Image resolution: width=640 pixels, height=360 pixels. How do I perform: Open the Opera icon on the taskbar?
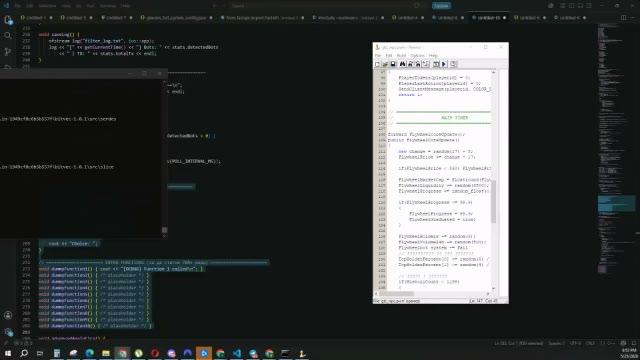155,353
